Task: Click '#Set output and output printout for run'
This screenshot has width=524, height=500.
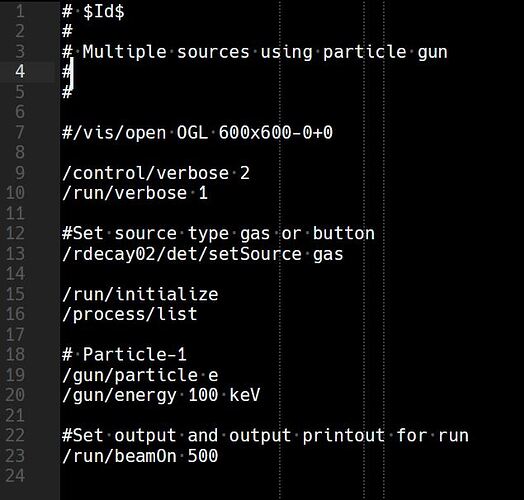Action: (265, 435)
